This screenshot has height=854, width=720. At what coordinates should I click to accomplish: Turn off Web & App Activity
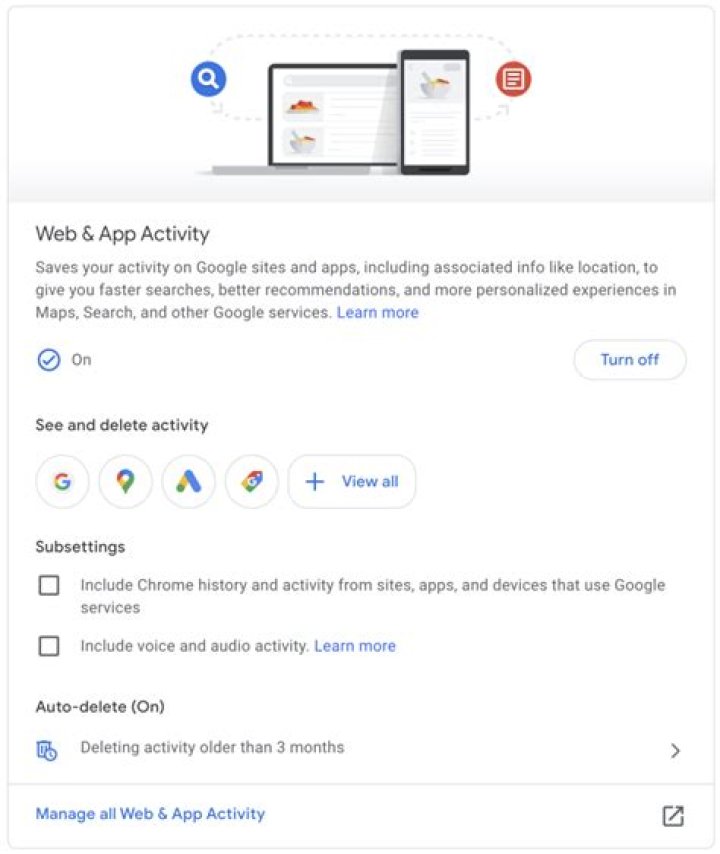coord(630,359)
